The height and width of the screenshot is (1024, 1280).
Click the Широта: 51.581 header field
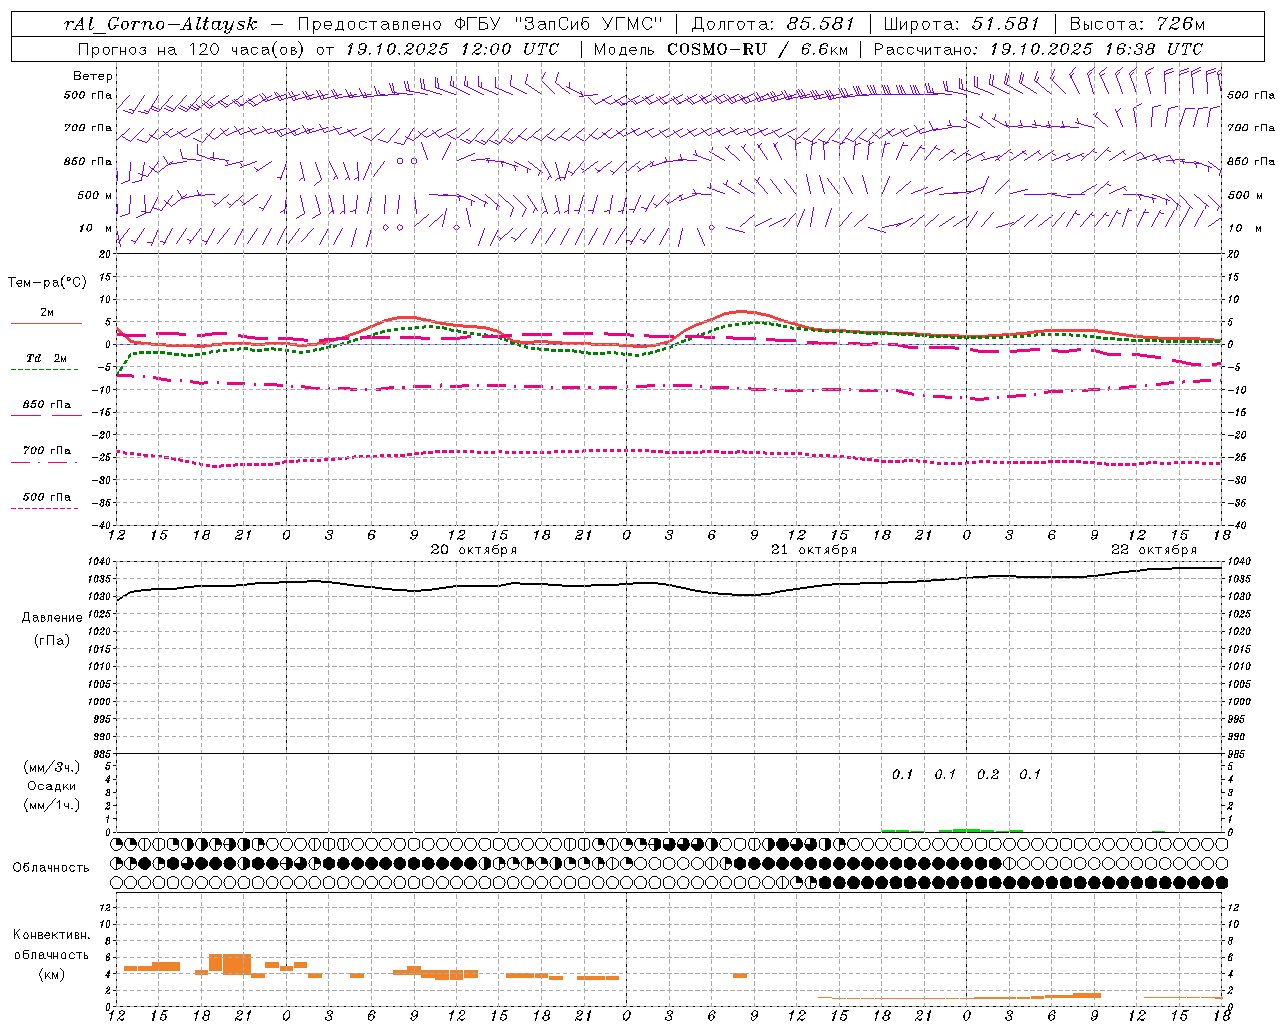tap(962, 24)
